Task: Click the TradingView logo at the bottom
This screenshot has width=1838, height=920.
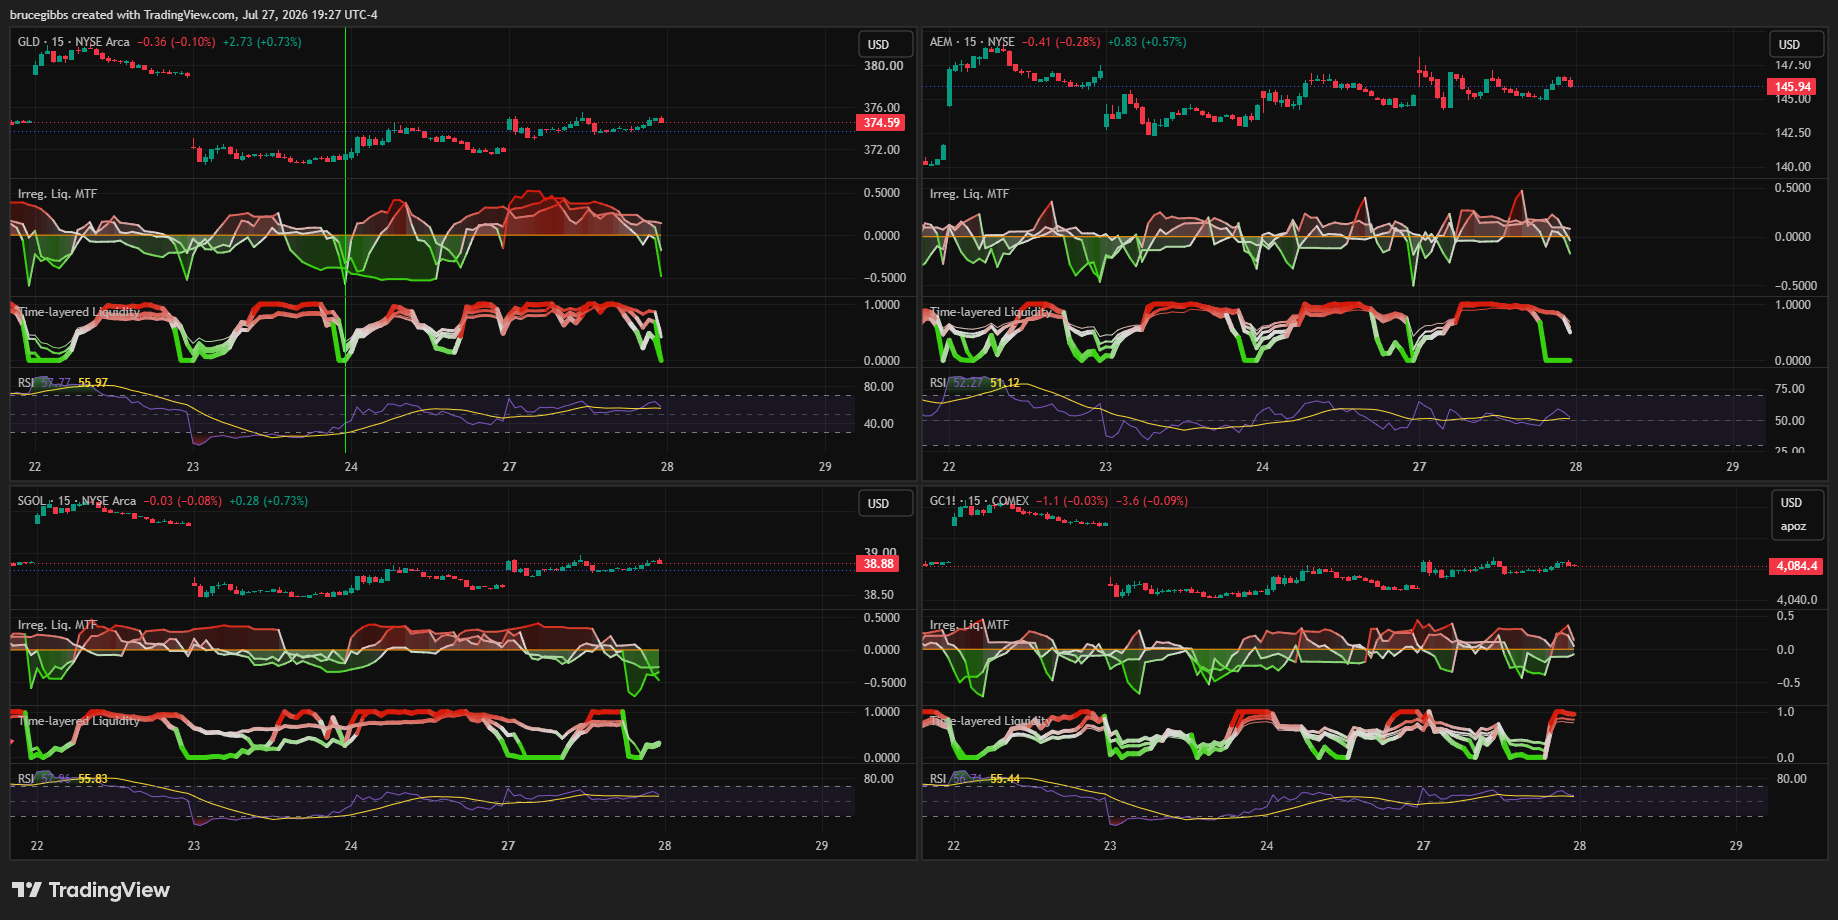Action: (91, 890)
